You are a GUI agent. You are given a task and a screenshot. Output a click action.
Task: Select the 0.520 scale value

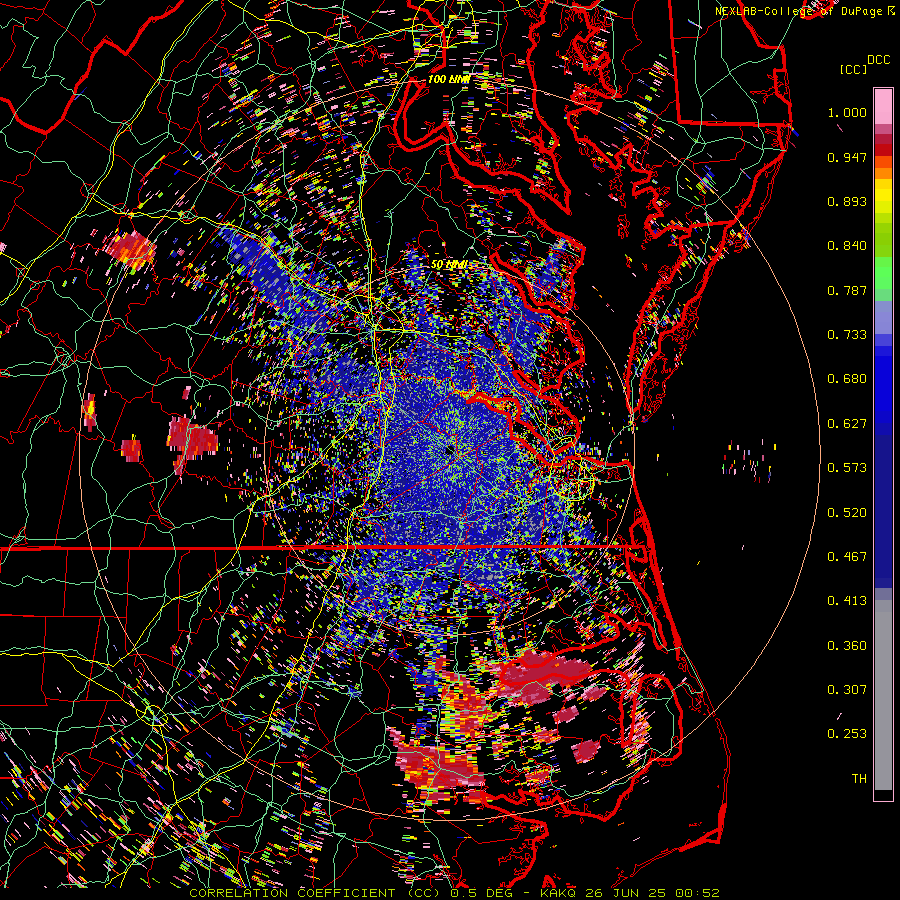pos(847,513)
